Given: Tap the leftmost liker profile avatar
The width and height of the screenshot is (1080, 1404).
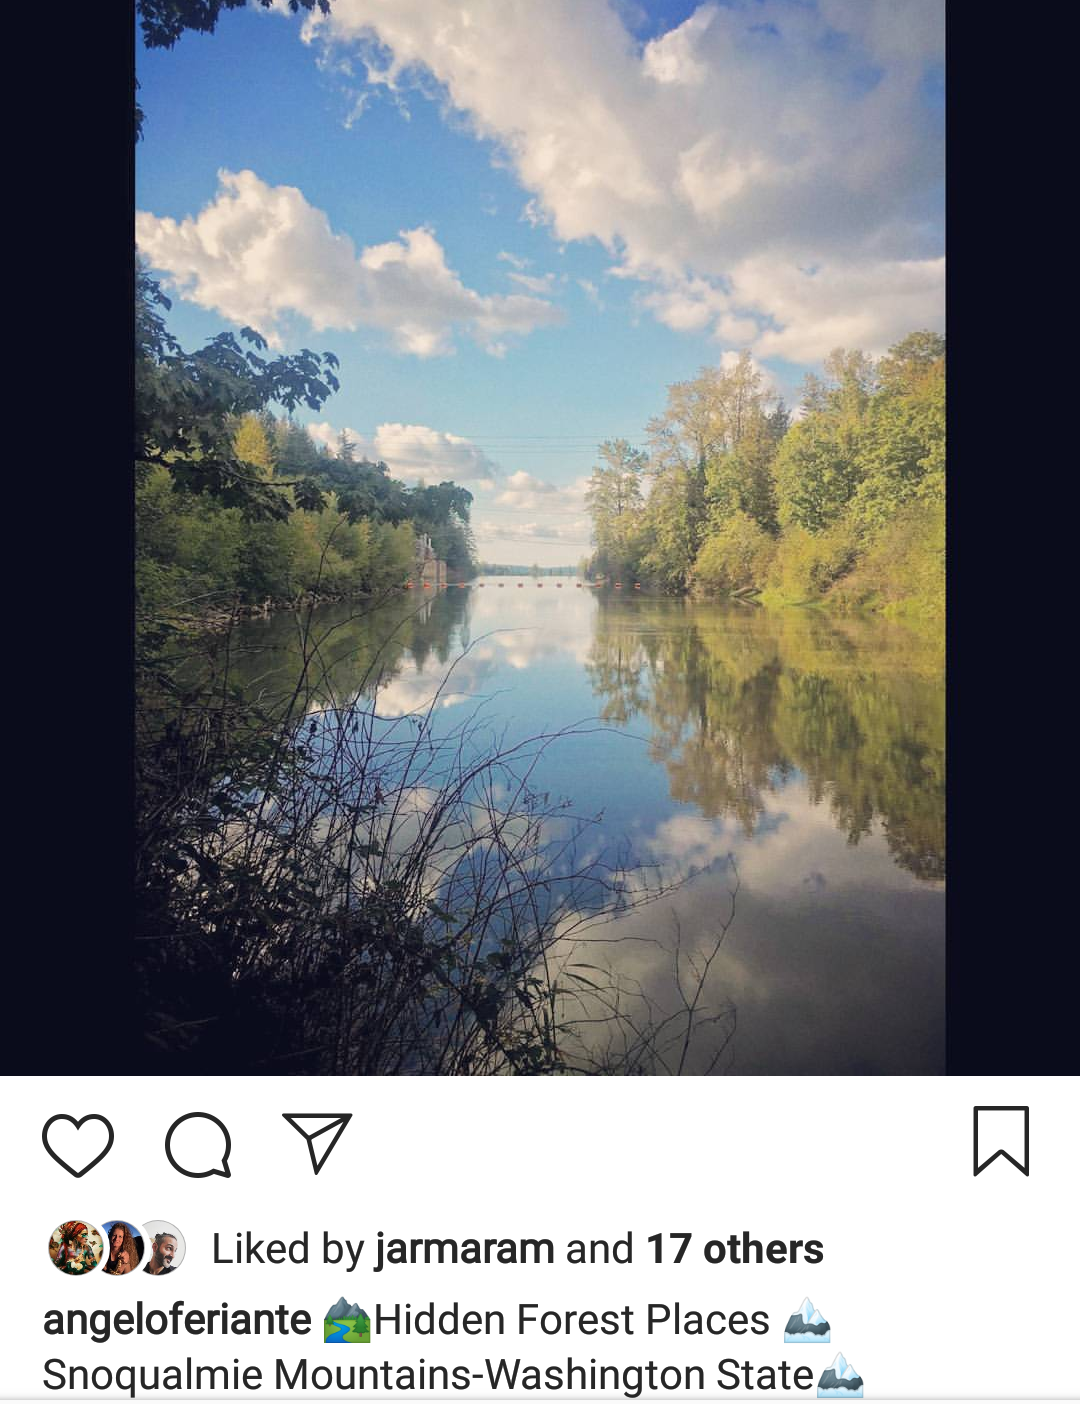Looking at the screenshot, I should [x=74, y=1248].
